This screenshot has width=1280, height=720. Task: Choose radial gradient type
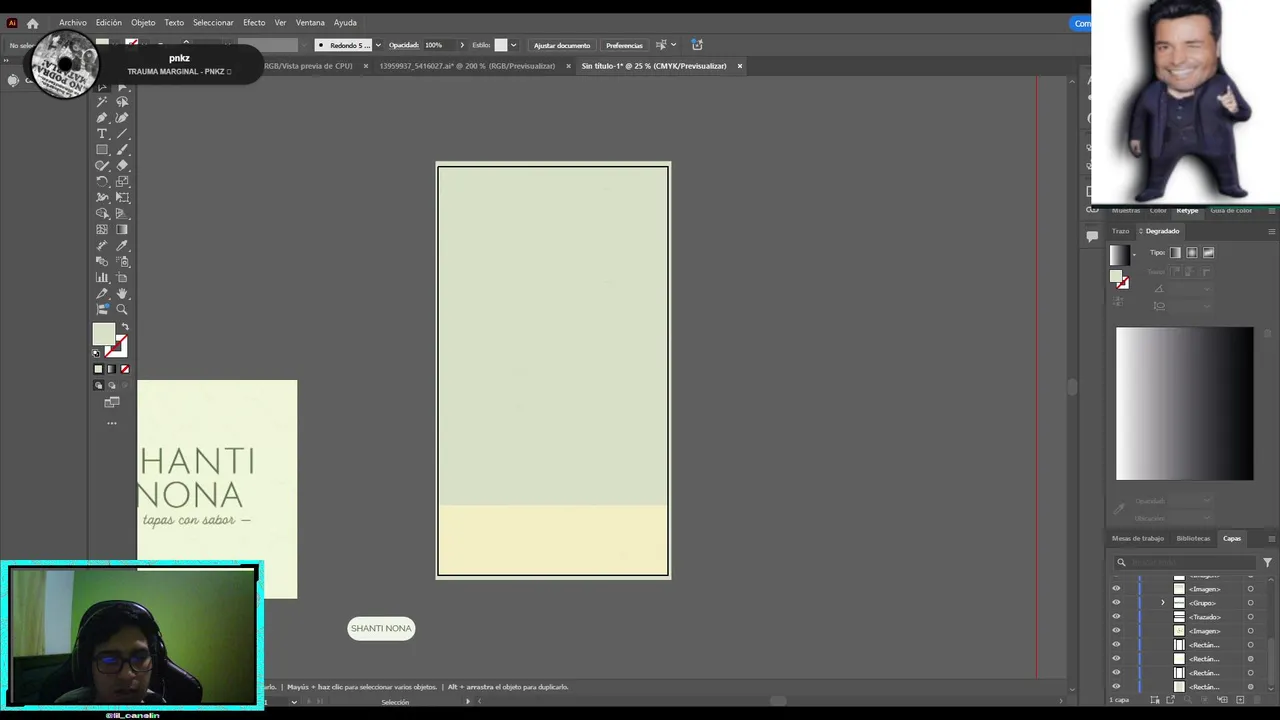[x=1192, y=253]
